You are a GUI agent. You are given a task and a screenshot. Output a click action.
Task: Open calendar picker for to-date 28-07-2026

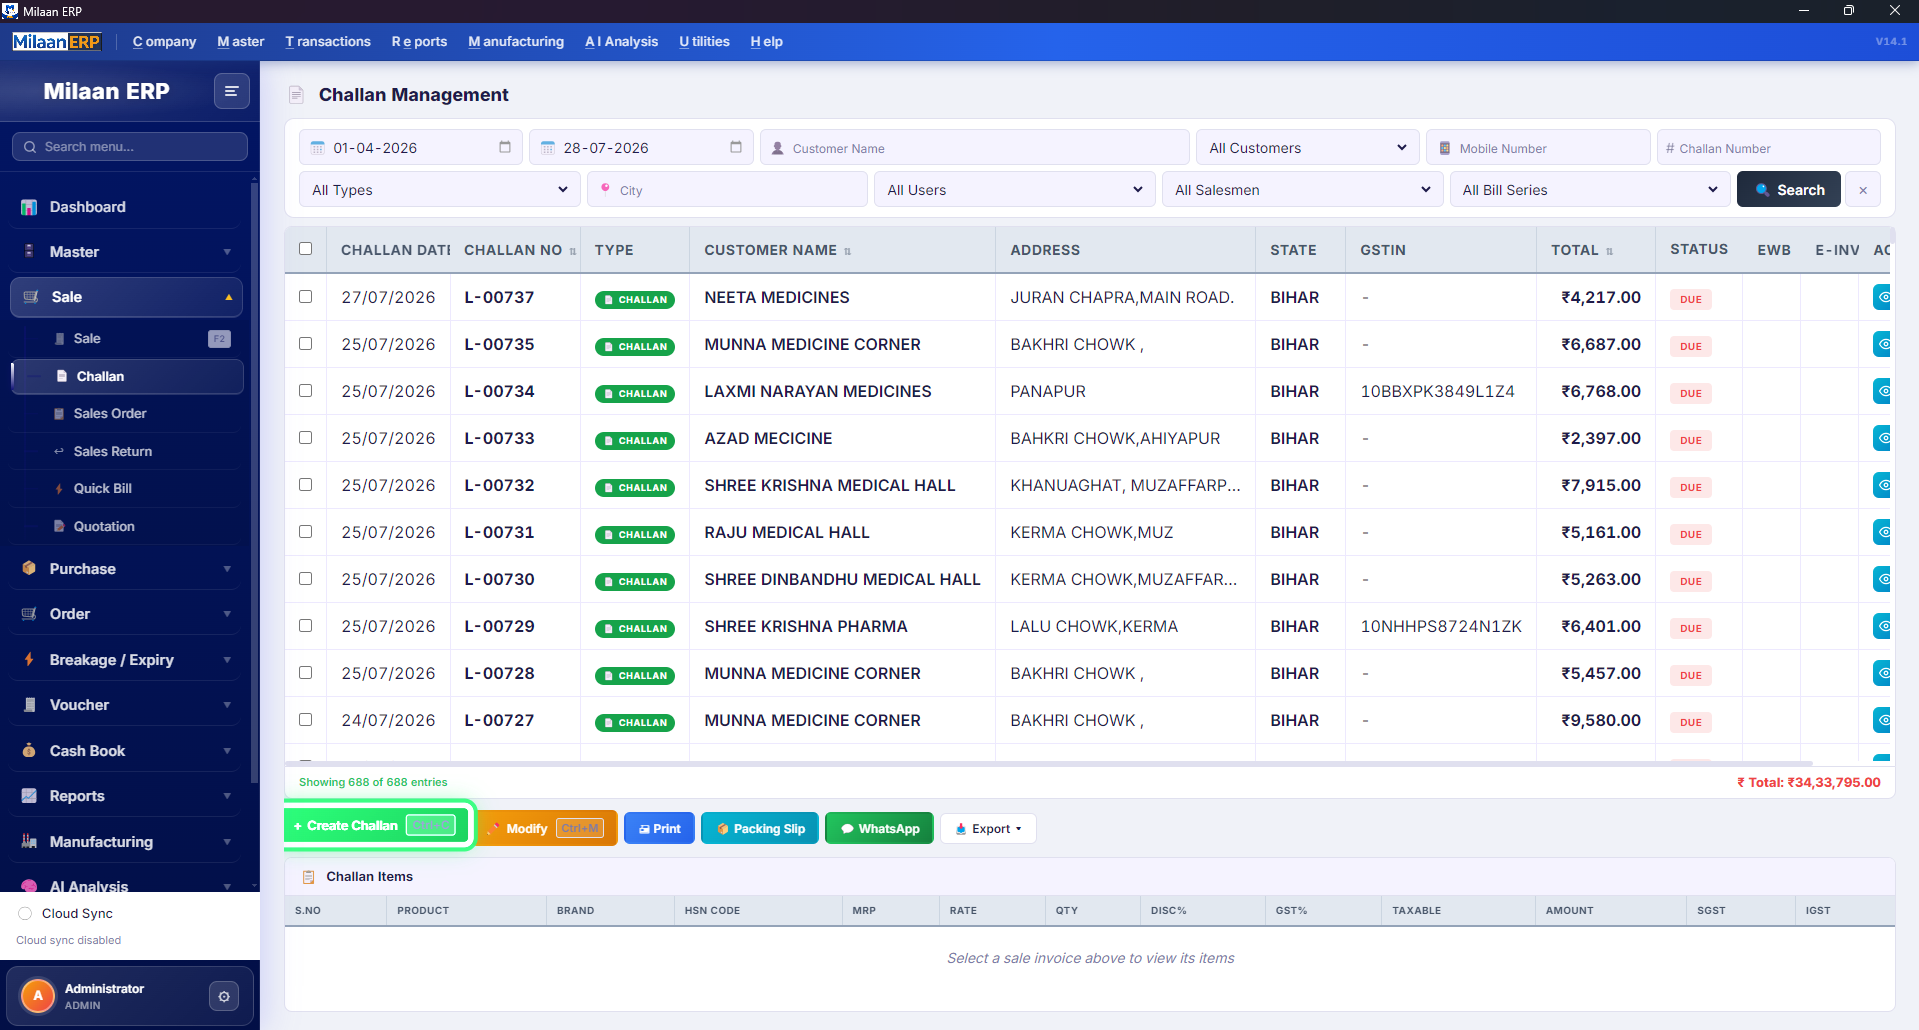(x=736, y=147)
